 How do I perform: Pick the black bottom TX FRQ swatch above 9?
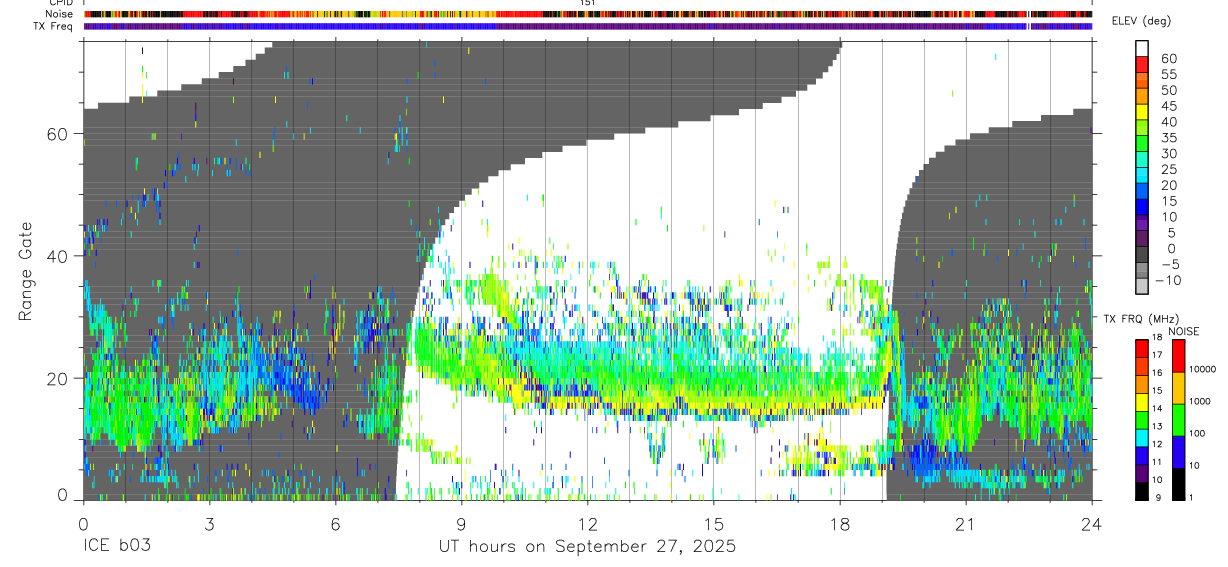pos(1142,491)
